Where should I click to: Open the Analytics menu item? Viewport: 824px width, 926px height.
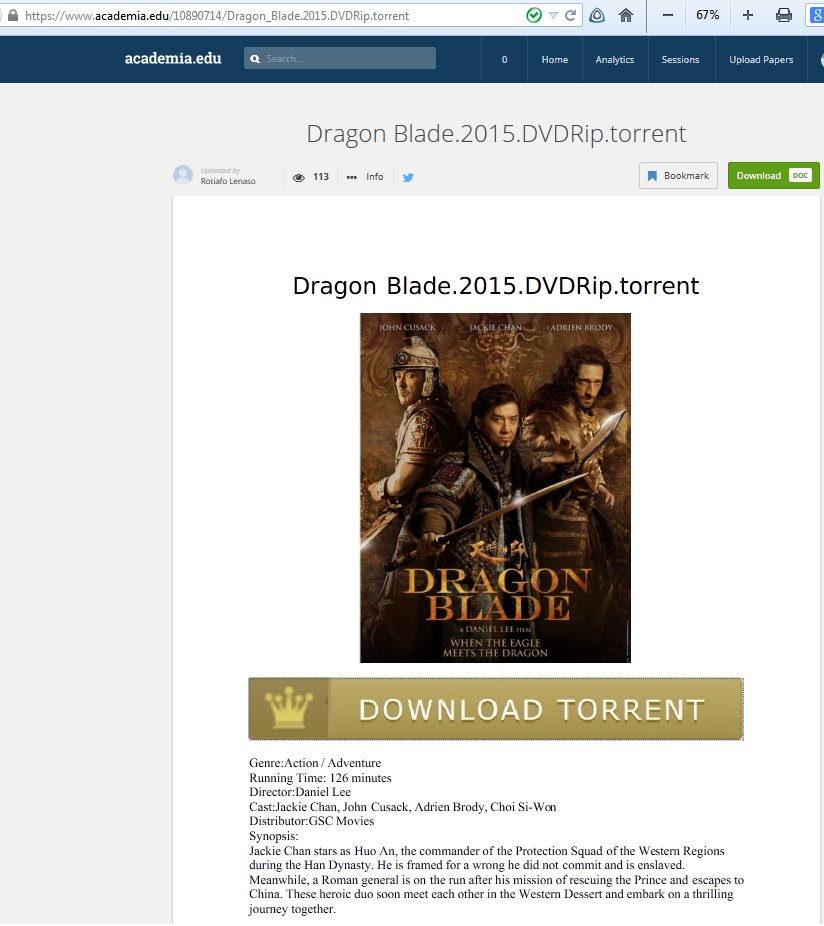615,60
